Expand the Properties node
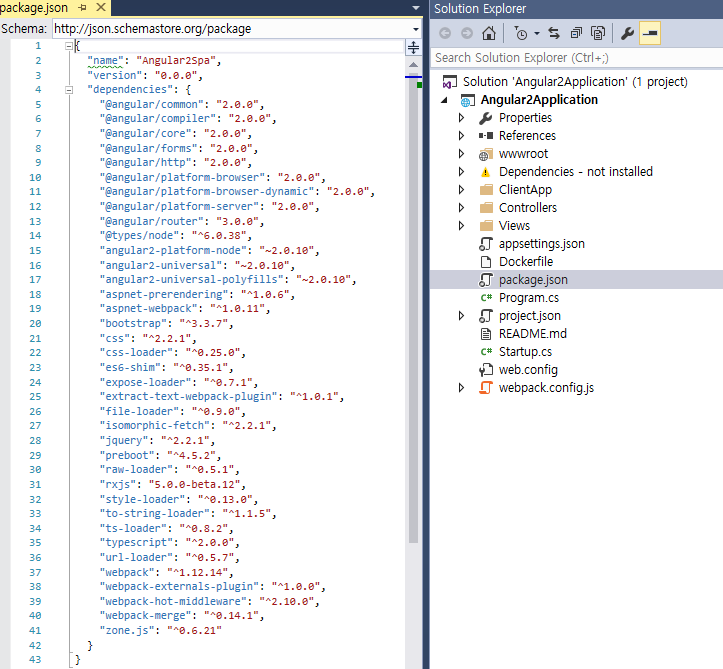The width and height of the screenshot is (723, 669). 461,118
